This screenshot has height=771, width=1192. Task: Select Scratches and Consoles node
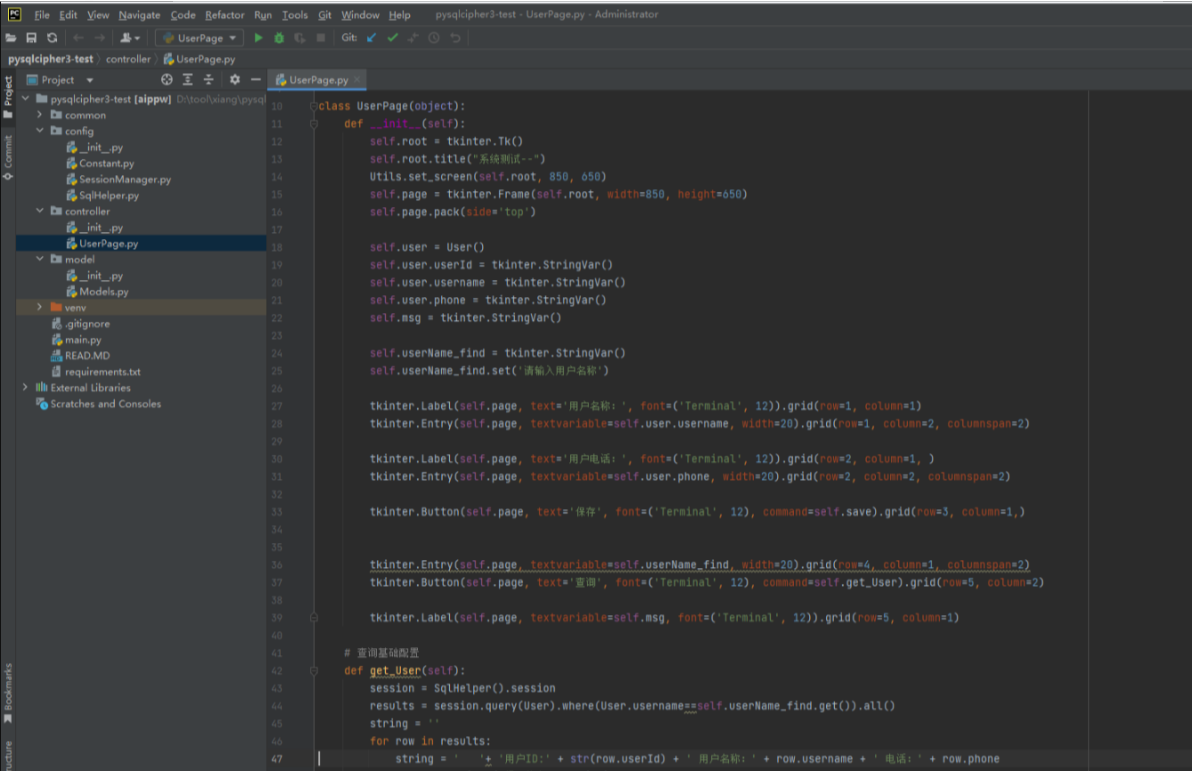(105, 404)
